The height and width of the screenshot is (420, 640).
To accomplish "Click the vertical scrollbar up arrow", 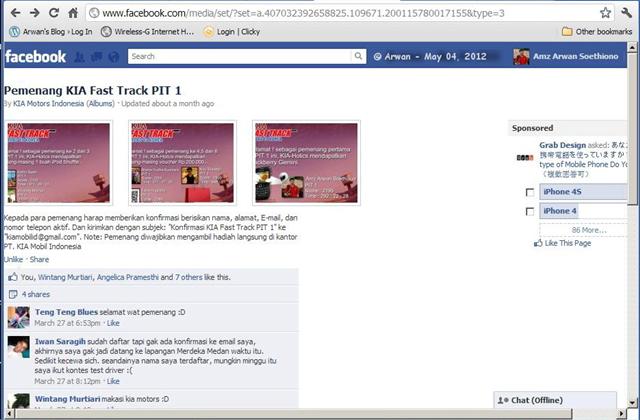I will click(632, 47).
